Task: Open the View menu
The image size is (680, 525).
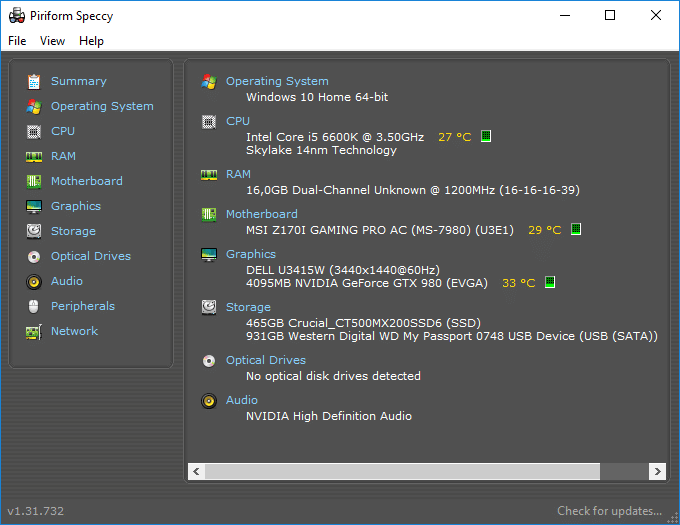Action: 52,41
